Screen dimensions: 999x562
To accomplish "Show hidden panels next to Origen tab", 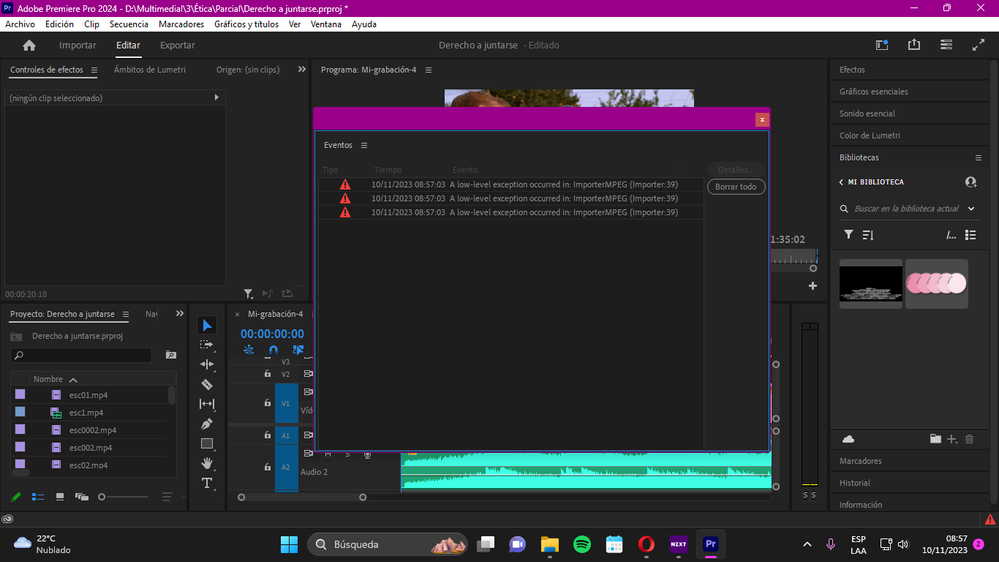I will [x=302, y=69].
